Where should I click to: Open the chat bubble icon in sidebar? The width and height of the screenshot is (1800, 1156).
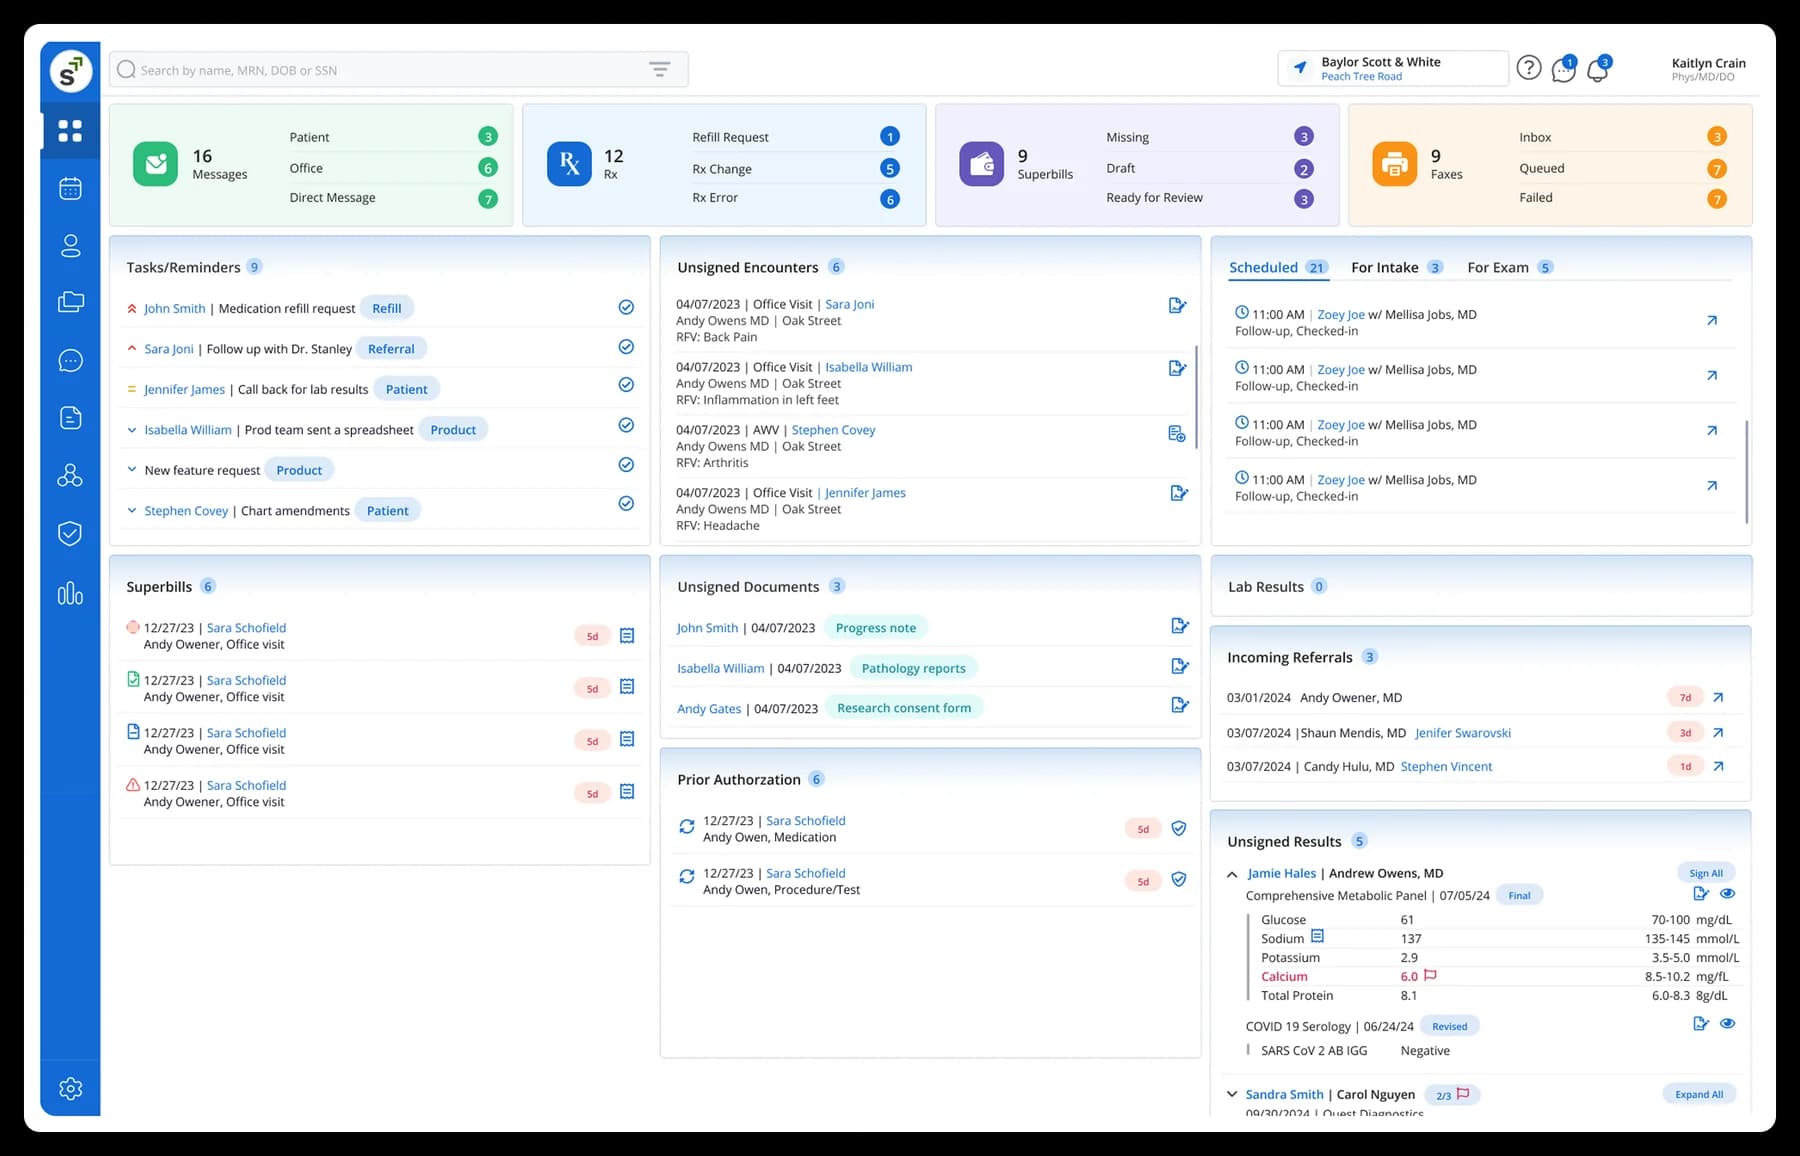click(70, 360)
